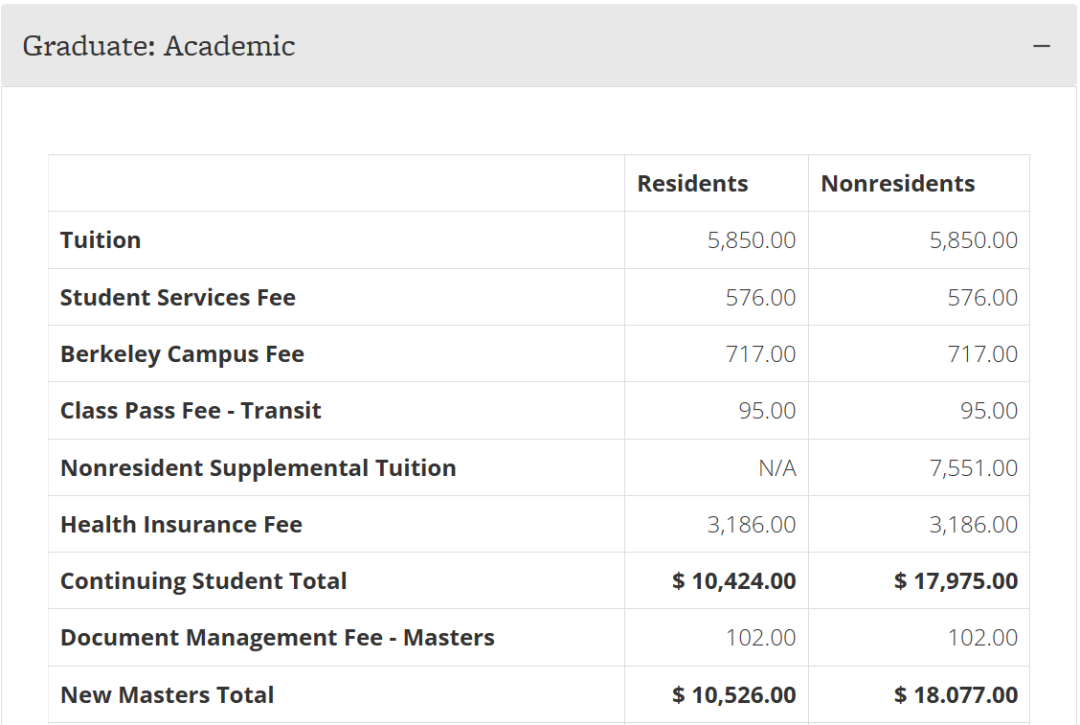Click the Nonresident Supplemental Tuition label
The image size is (1080, 725).
coord(258,468)
